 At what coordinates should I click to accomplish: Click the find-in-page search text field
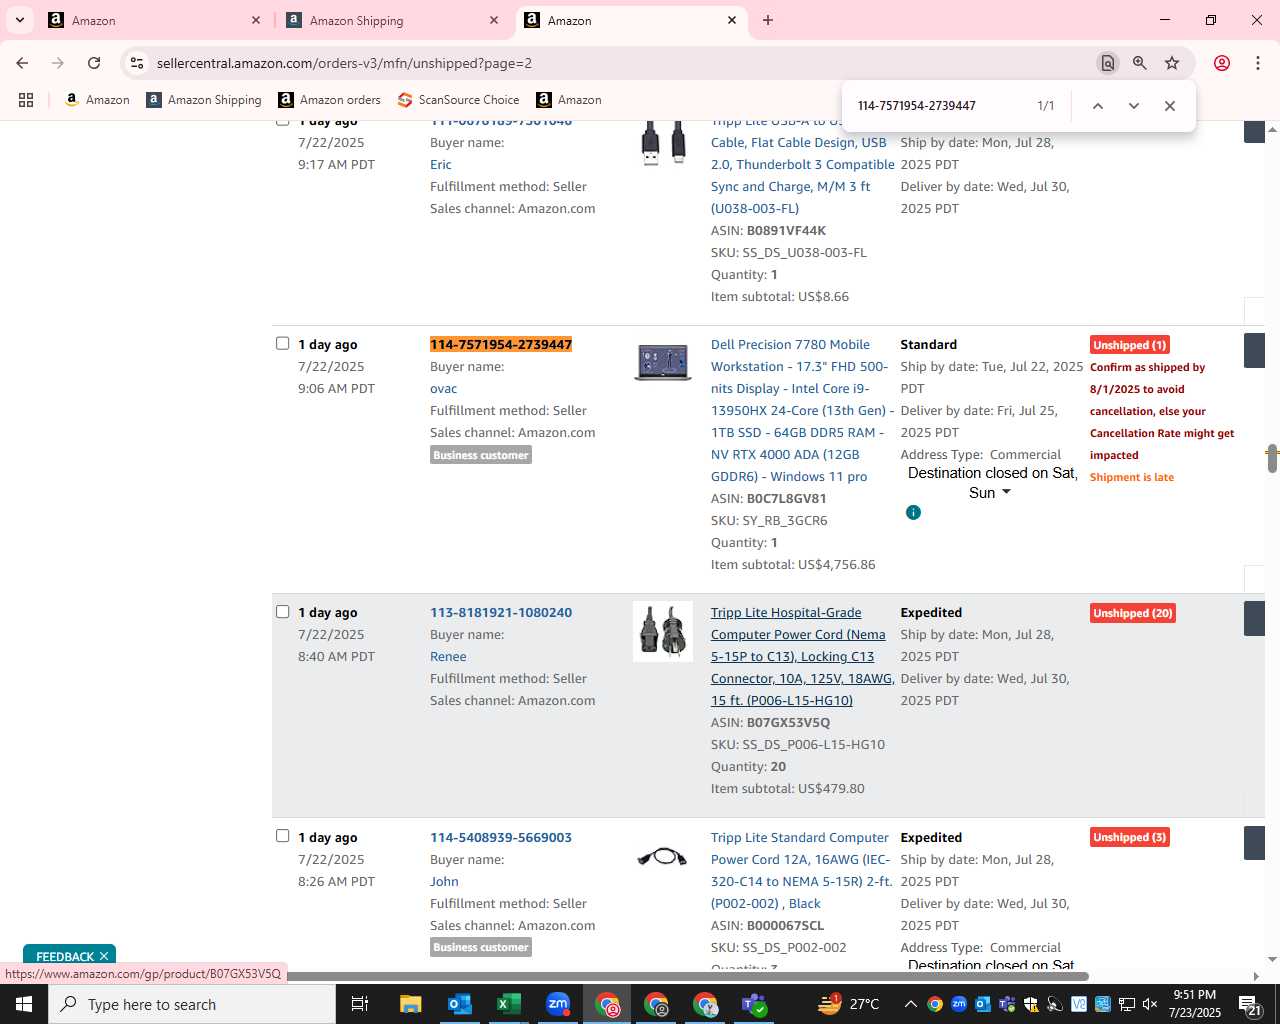[x=940, y=106]
